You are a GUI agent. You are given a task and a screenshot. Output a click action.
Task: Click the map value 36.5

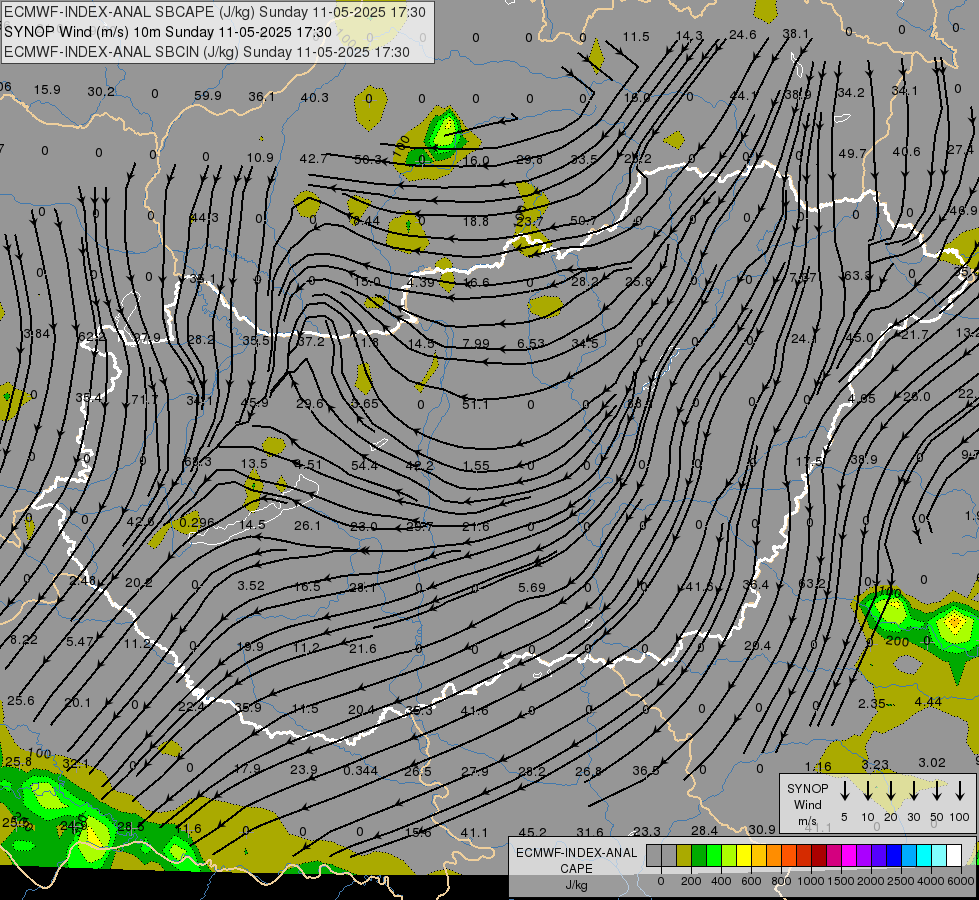tap(646, 771)
